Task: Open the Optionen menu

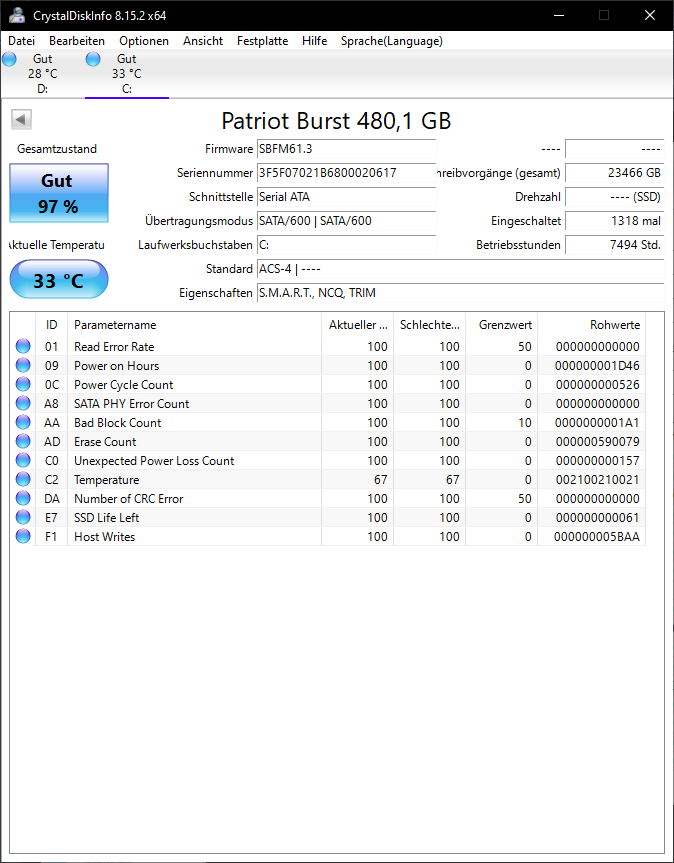Action: coord(144,41)
